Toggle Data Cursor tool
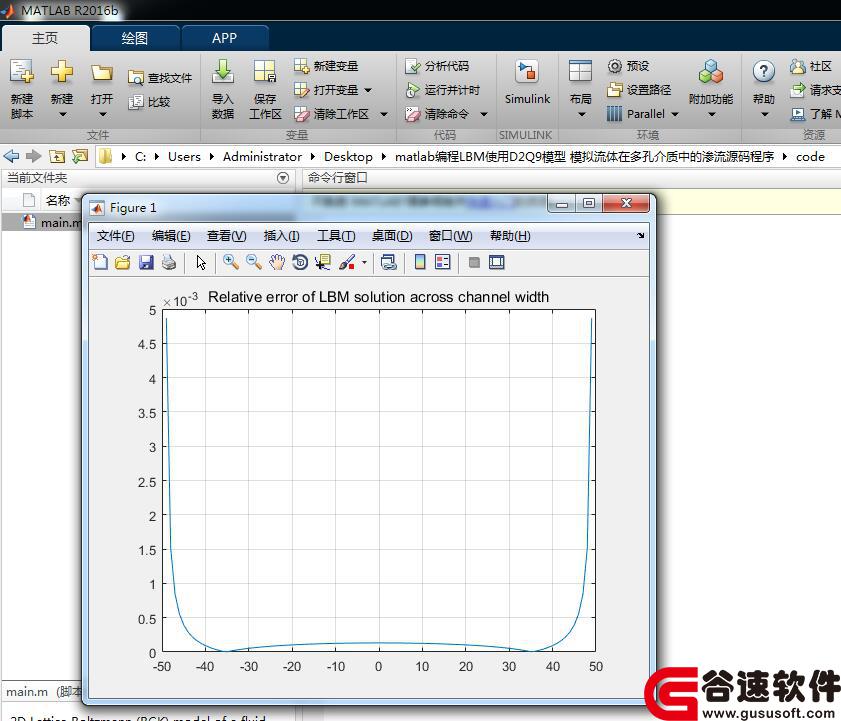 [323, 262]
